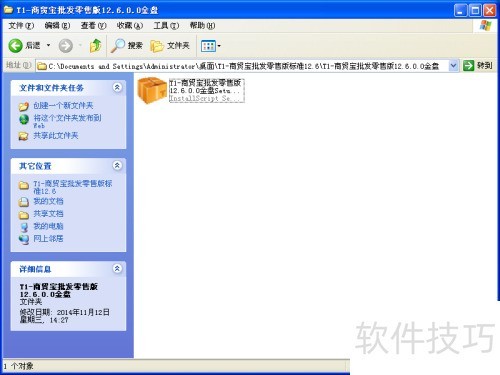Viewport: 500px width, 375px height.
Task: Click the Shared Documents folder icon
Action: point(24,215)
